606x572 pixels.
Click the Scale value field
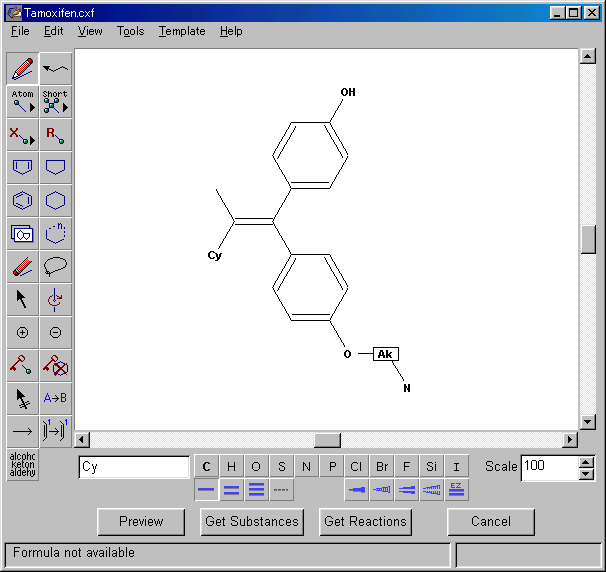tap(550, 468)
